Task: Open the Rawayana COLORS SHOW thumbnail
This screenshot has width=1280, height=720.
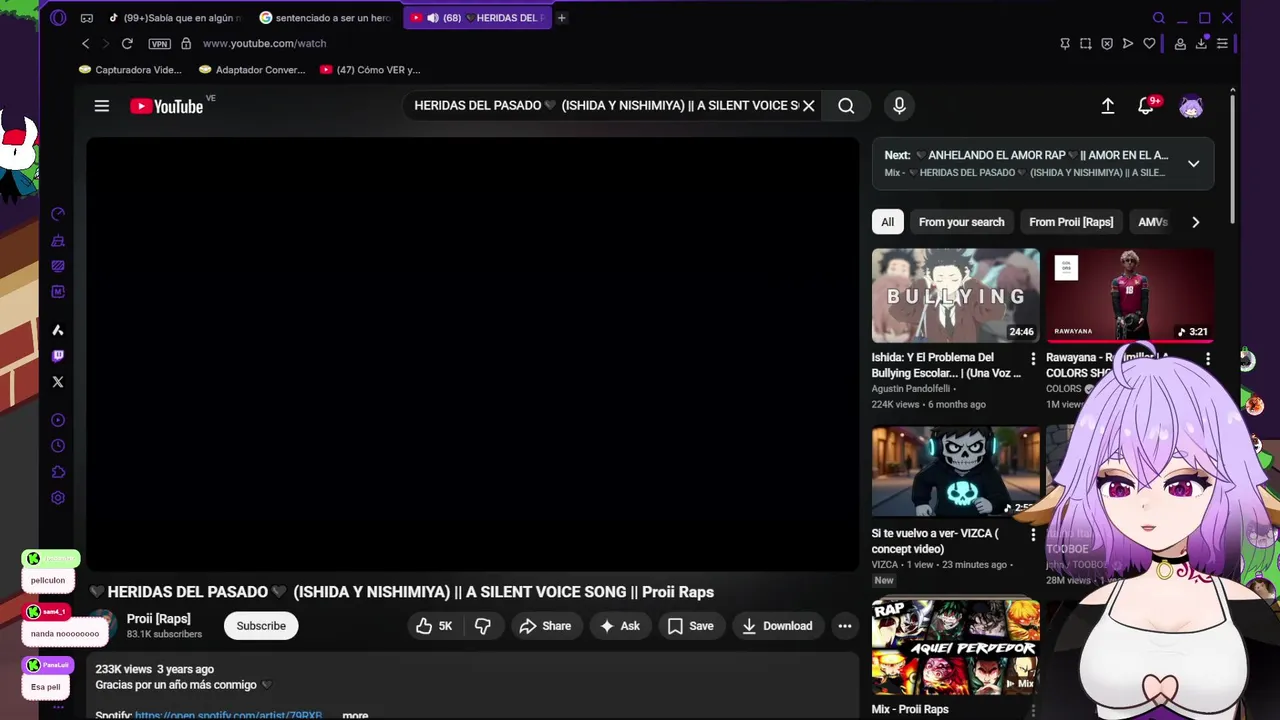Action: click(x=1130, y=295)
